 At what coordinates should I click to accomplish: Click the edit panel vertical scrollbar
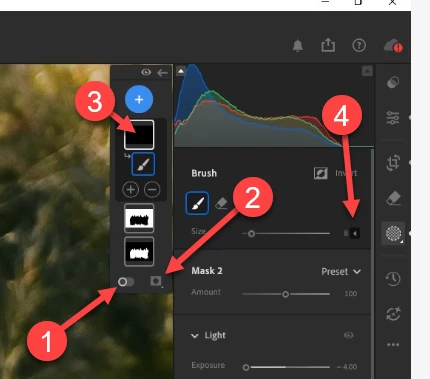click(x=373, y=263)
